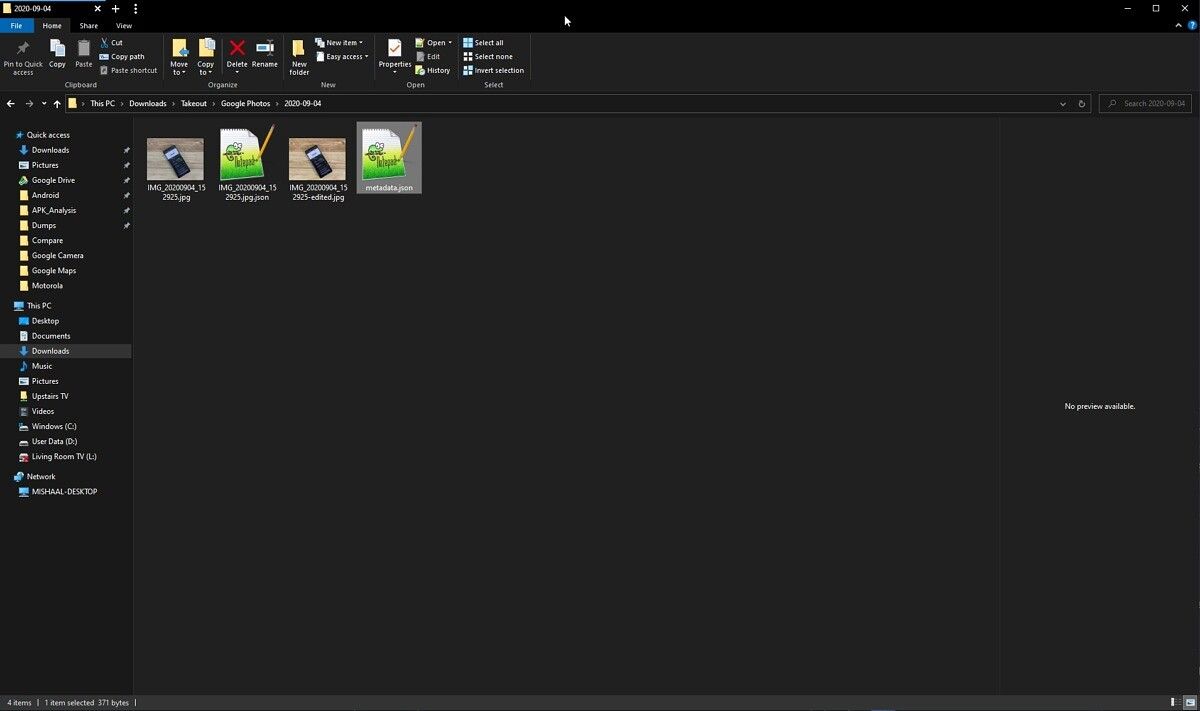
Task: Activate the Cut scissors icon
Action: point(104,42)
